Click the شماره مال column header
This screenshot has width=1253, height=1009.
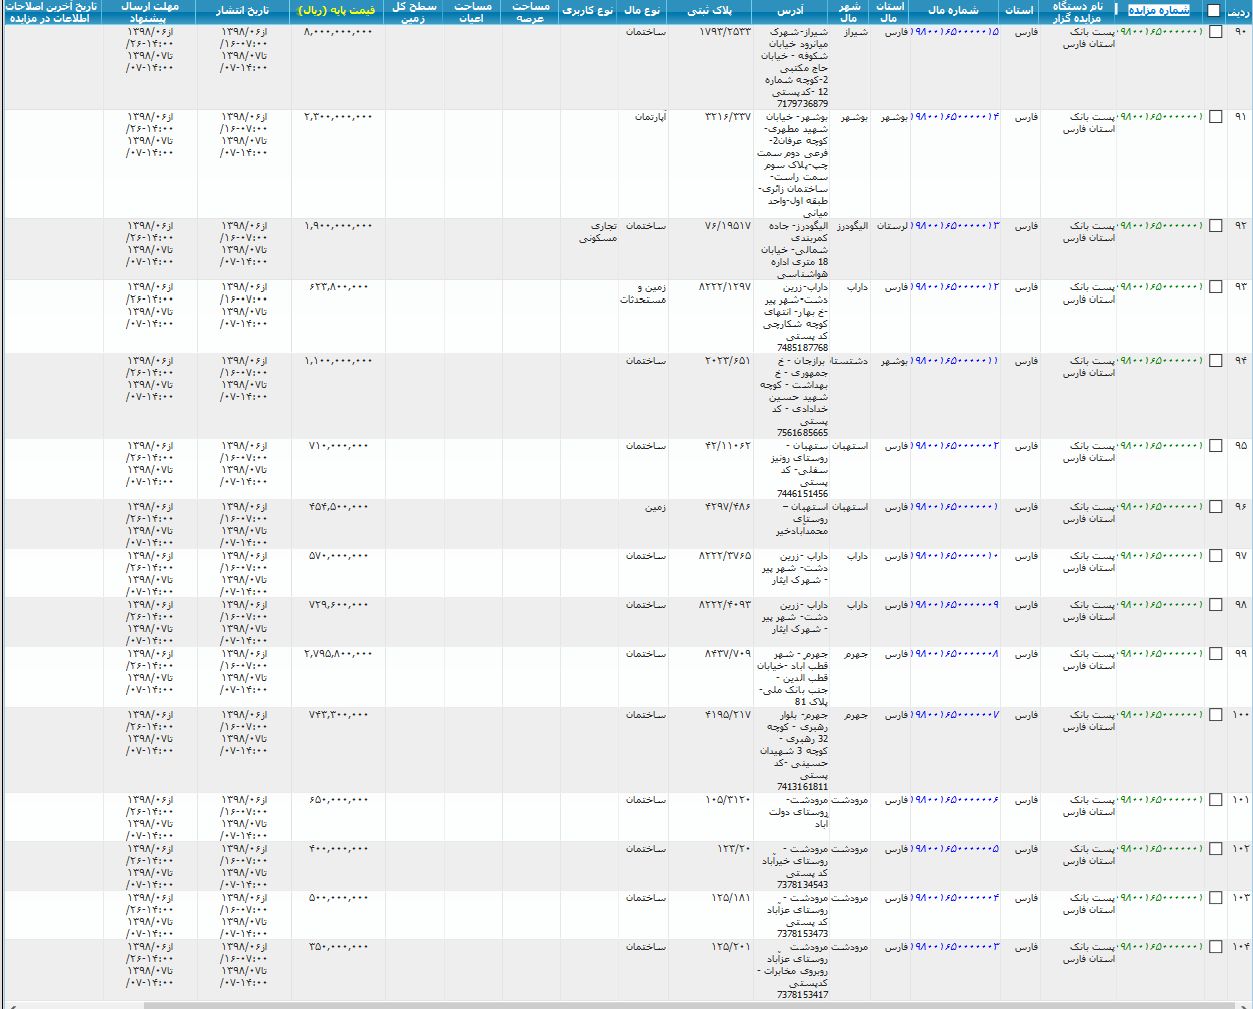point(954,10)
